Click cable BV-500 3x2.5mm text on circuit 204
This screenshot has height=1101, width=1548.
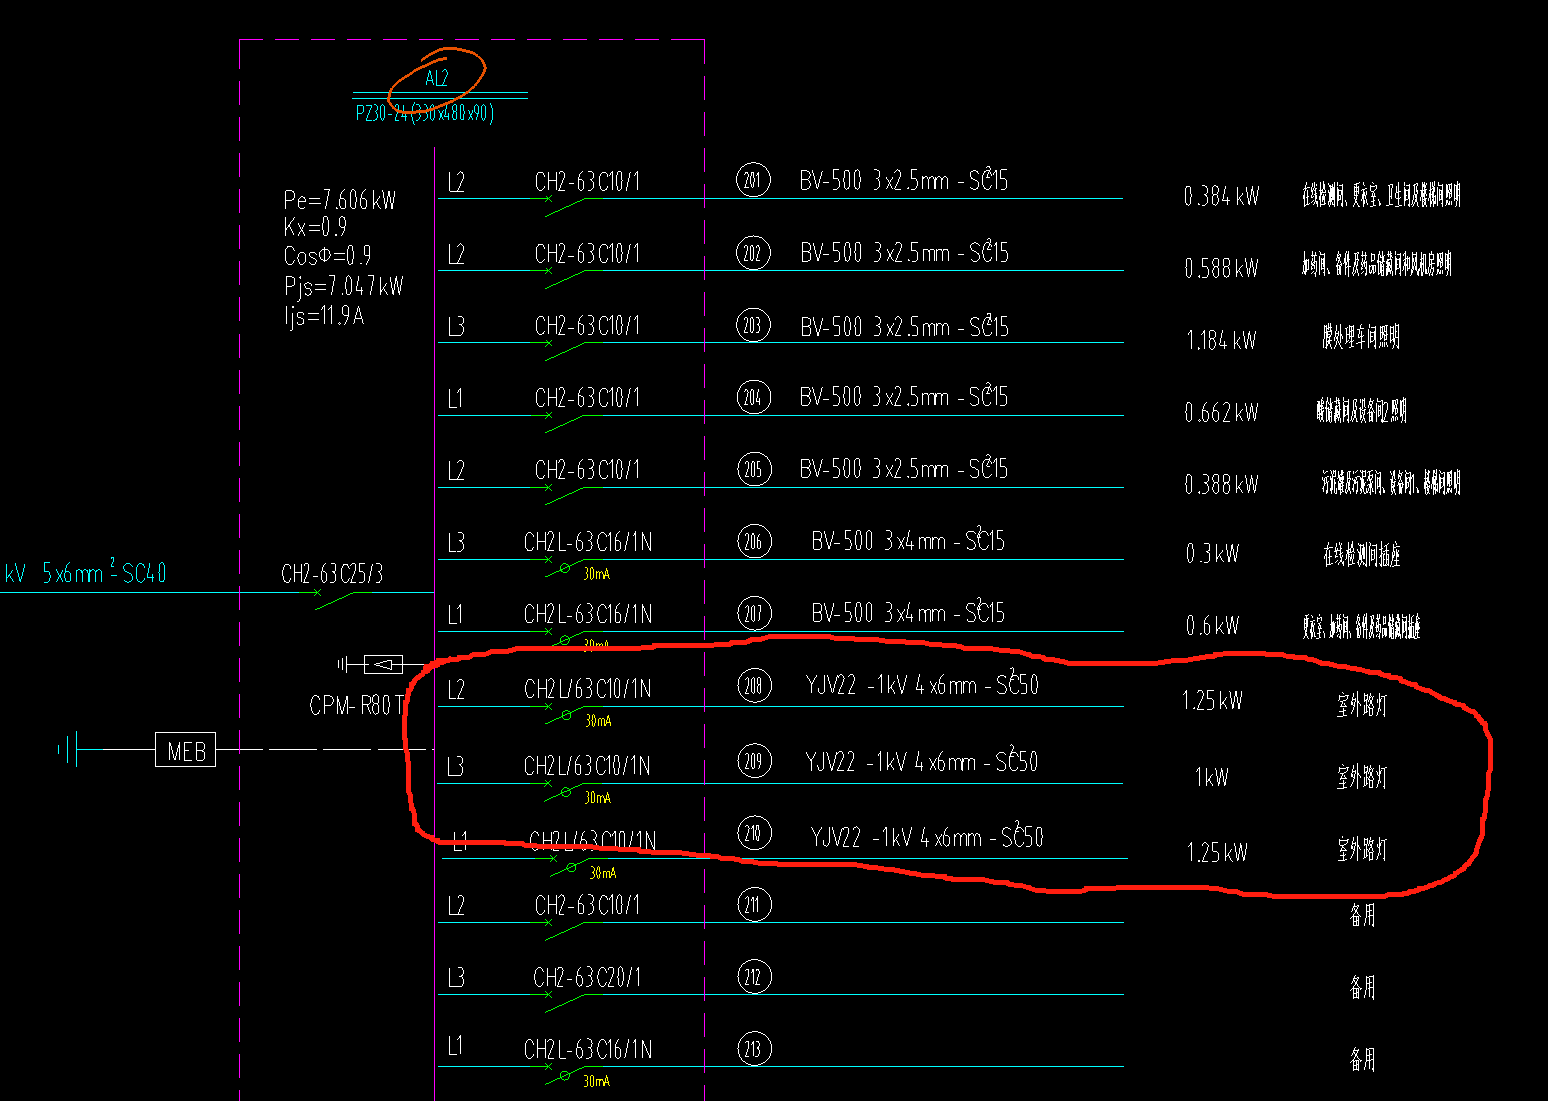pyautogui.click(x=904, y=397)
